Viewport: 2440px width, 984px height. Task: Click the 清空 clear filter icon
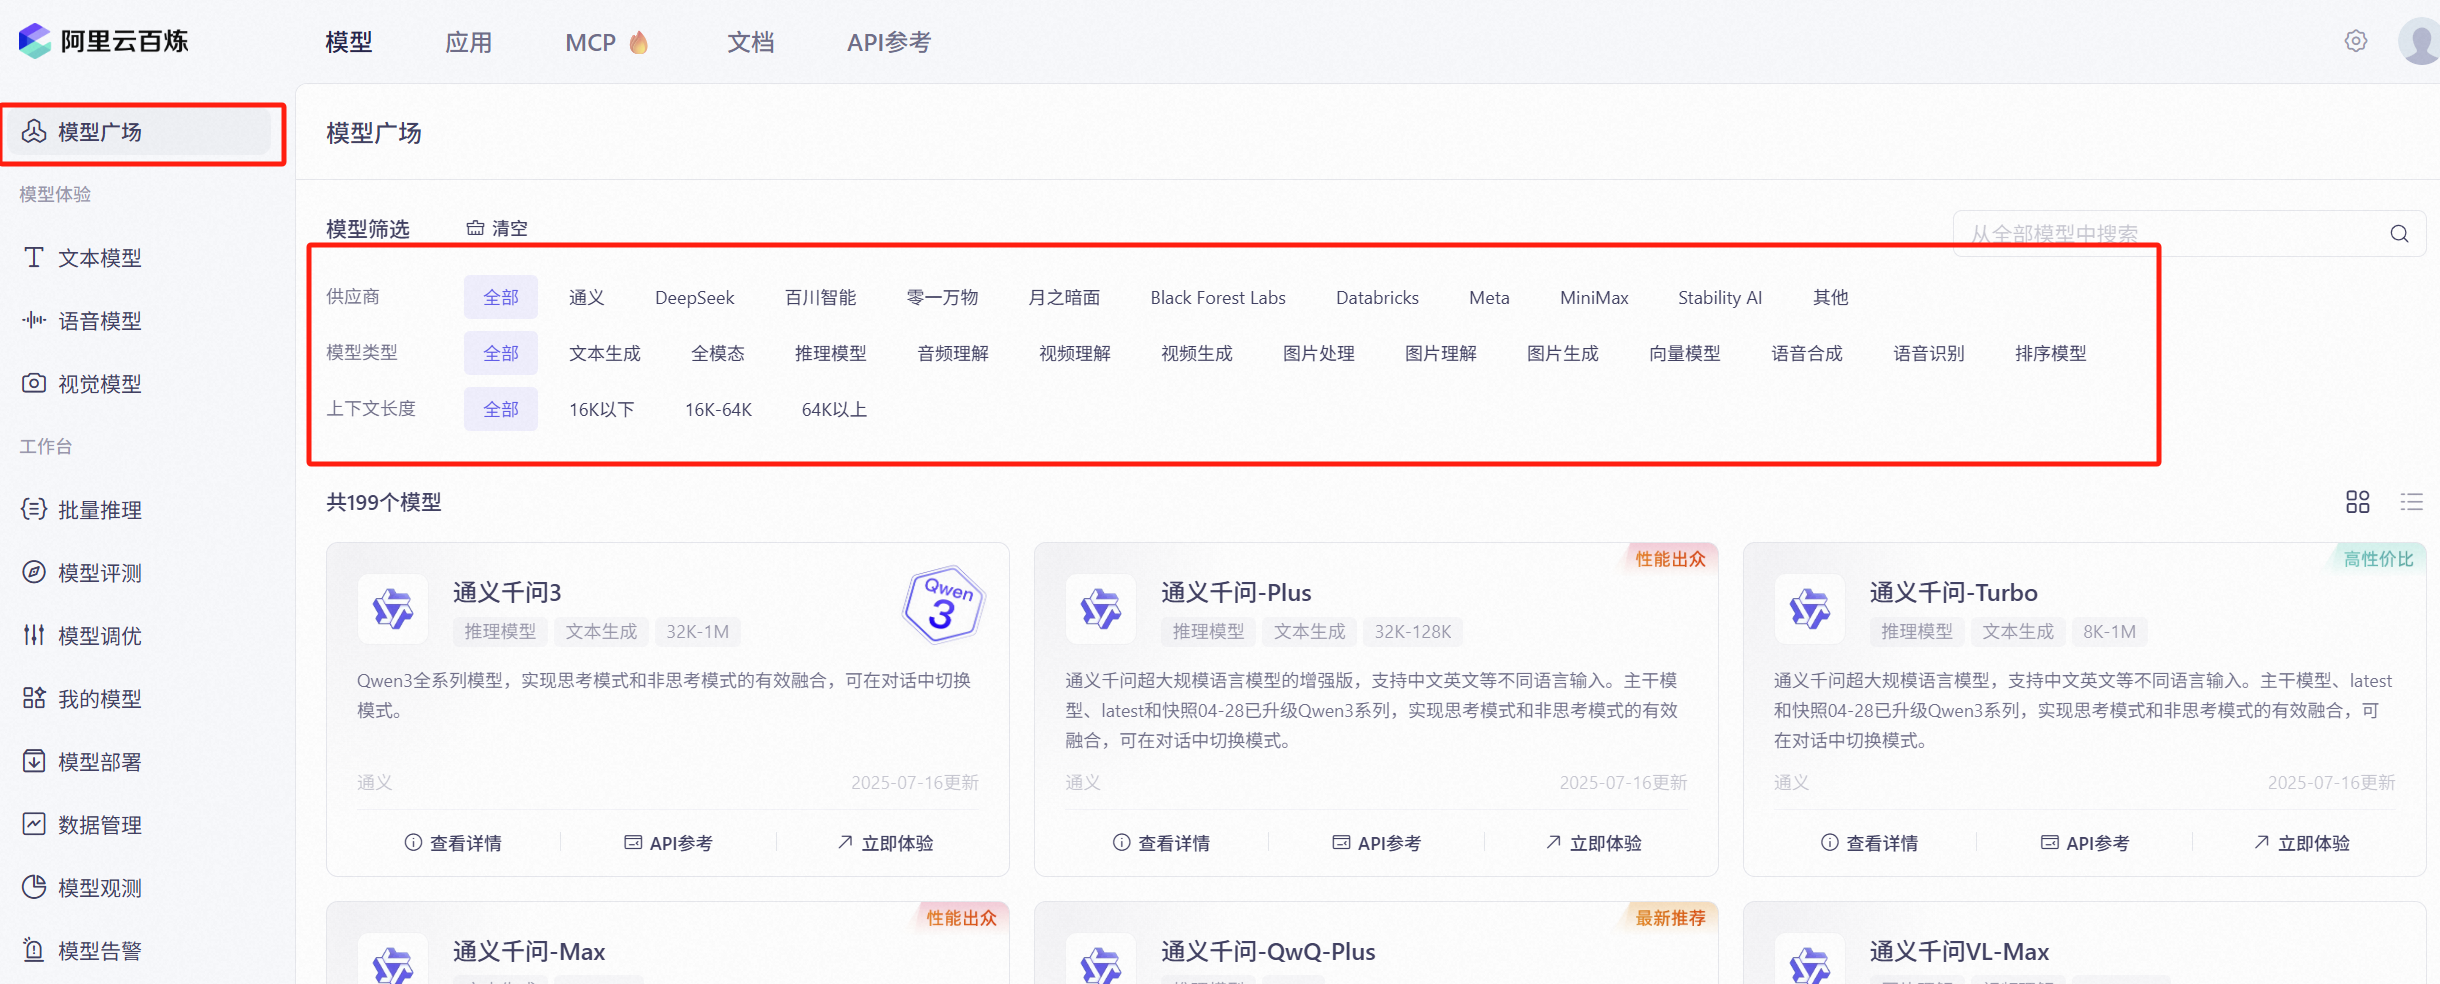(475, 228)
